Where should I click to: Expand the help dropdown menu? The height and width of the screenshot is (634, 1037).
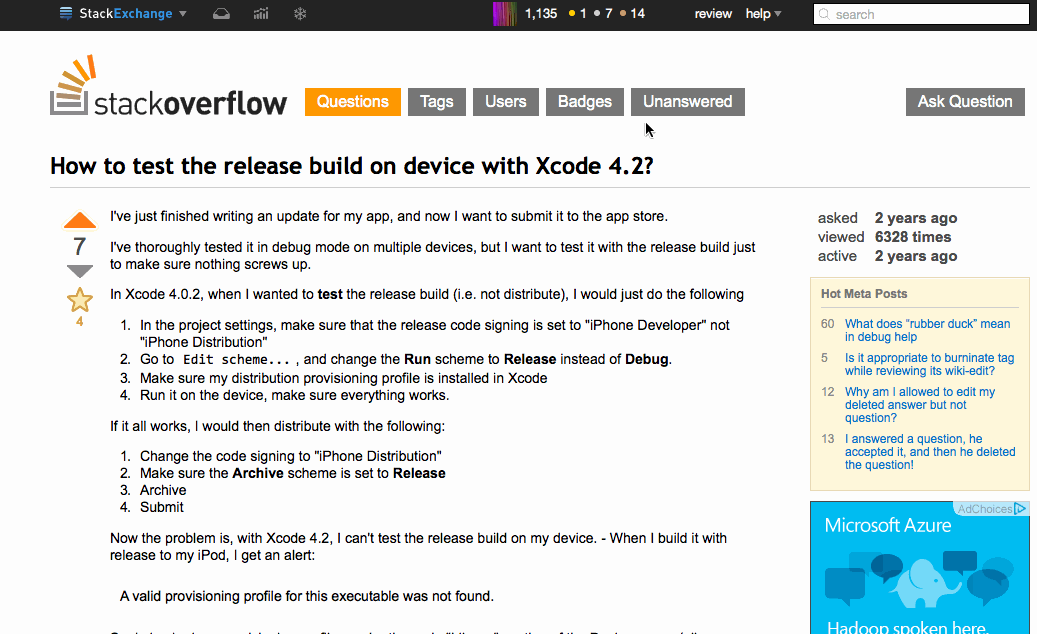[763, 14]
